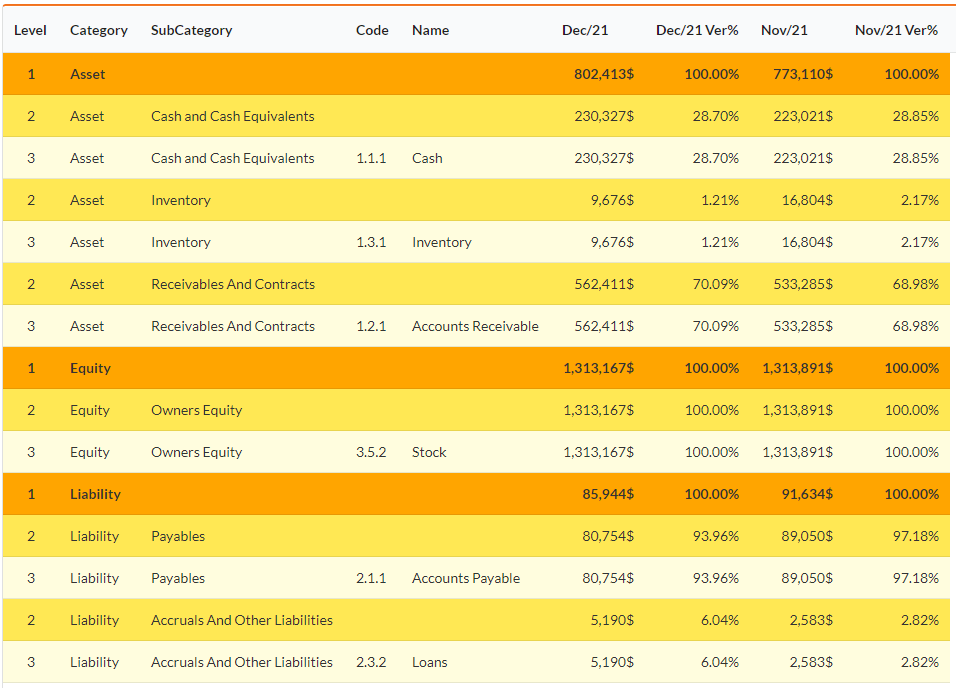956x688 pixels.
Task: Select code 1.1.1 in the Cash row
Action: [x=371, y=158]
